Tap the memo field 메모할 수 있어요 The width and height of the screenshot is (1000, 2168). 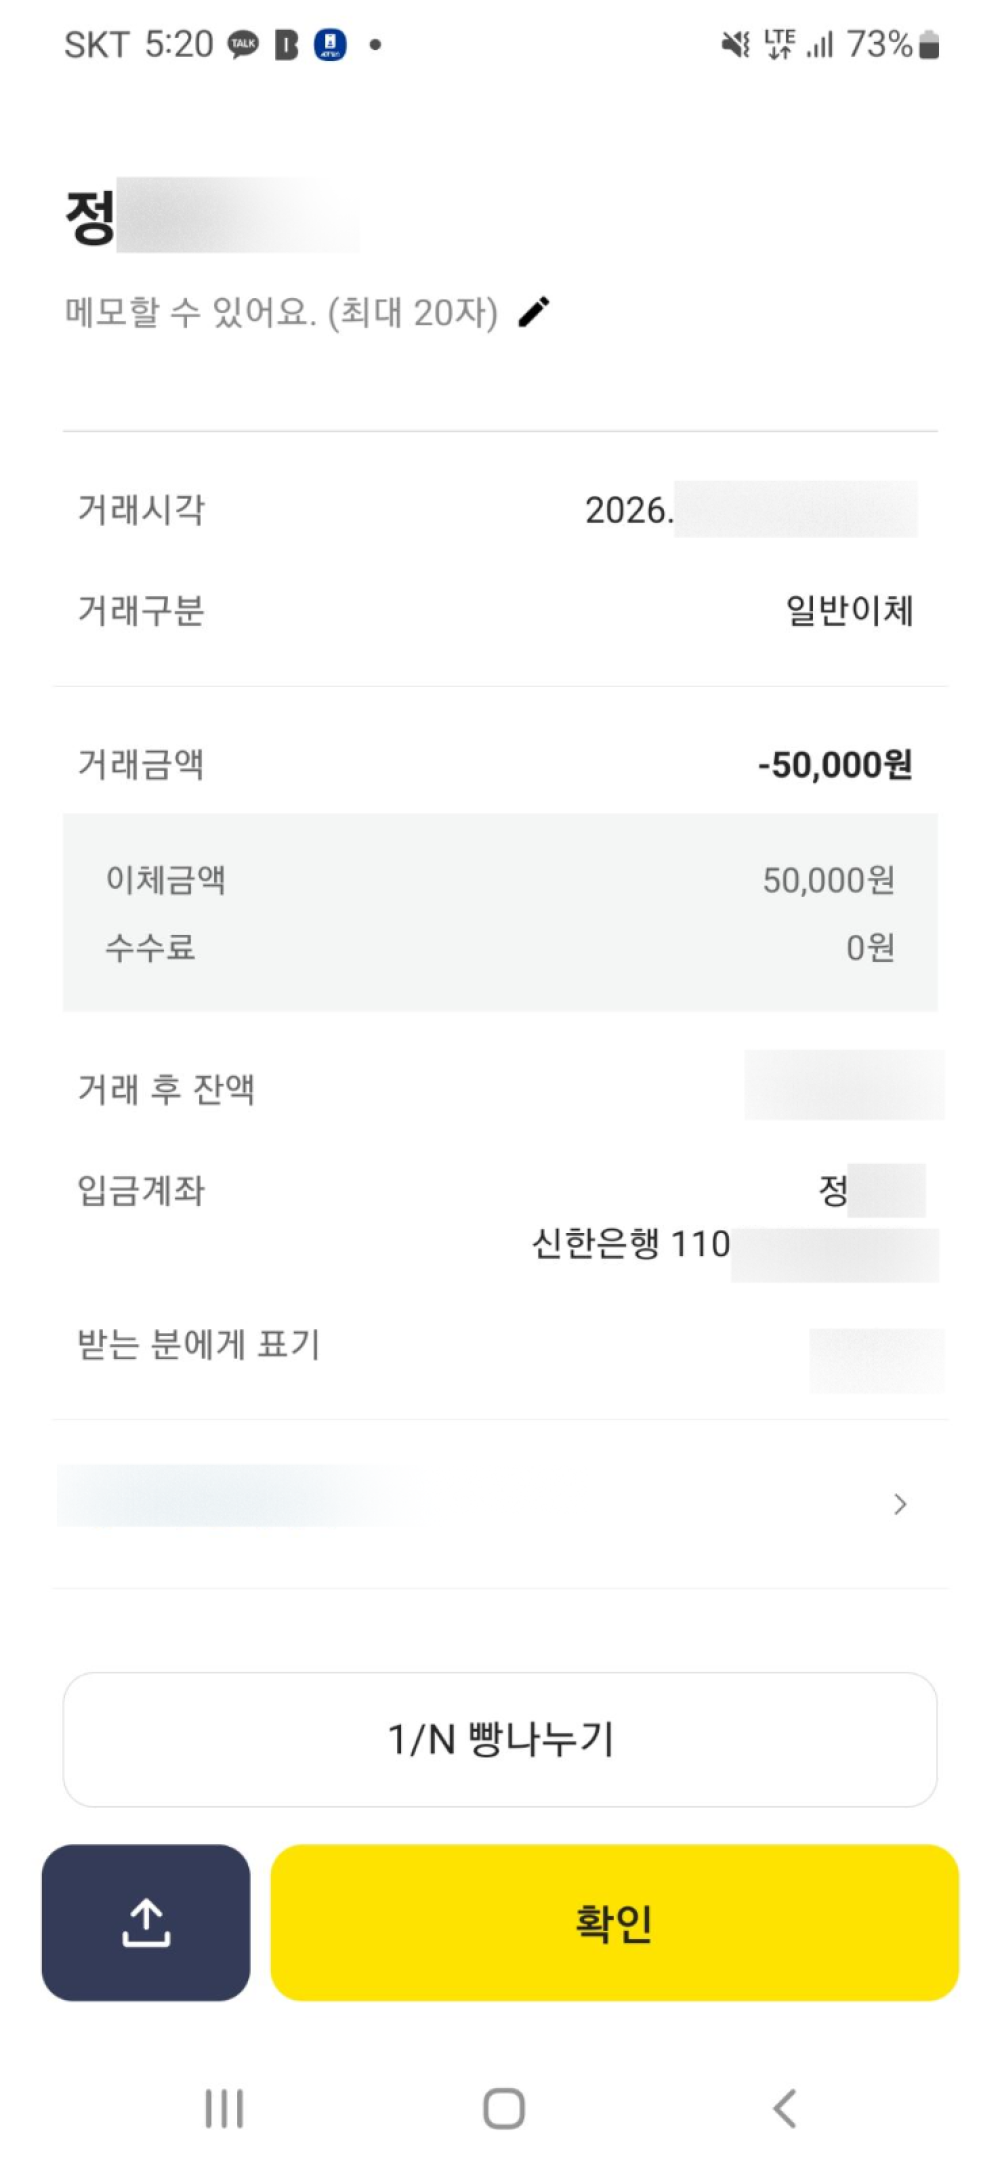coord(281,313)
